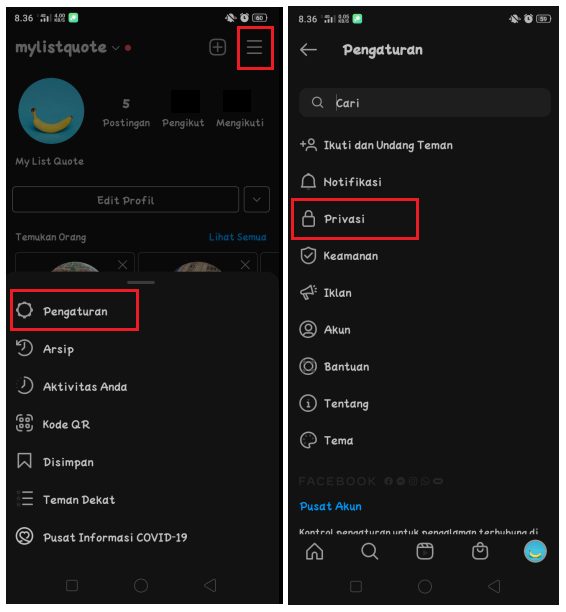Tap the Lihat Semua link
The height and width of the screenshot is (612, 566).
click(237, 237)
